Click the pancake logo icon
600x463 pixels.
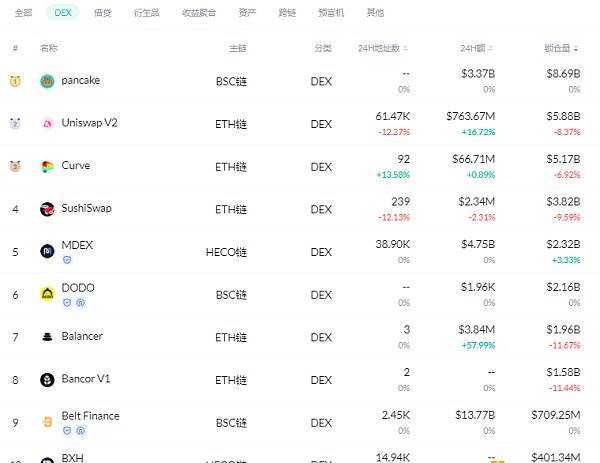47,81
